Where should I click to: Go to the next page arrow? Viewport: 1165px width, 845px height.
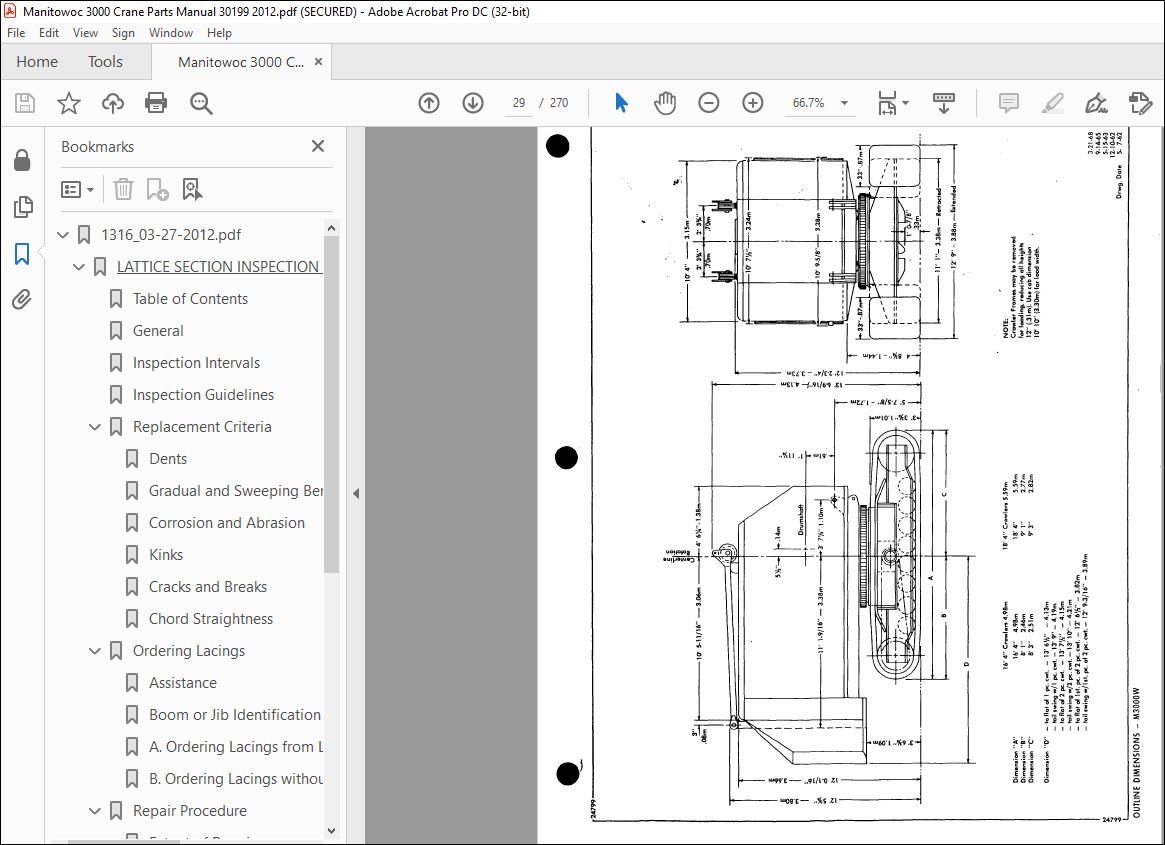[473, 103]
